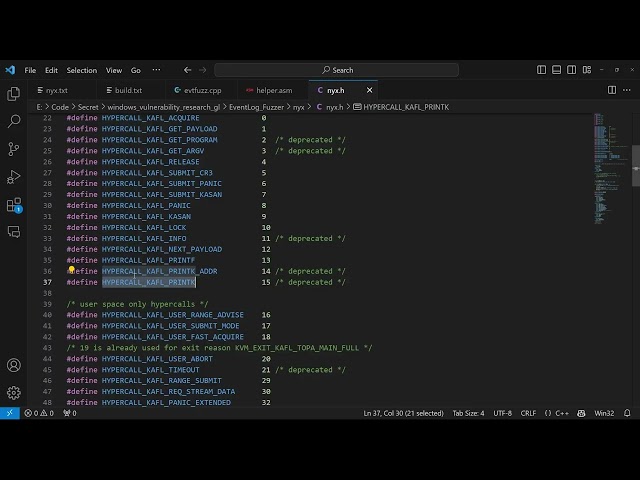Click the ports forwarded status item
This screenshot has width=640, height=480.
(x=70, y=413)
